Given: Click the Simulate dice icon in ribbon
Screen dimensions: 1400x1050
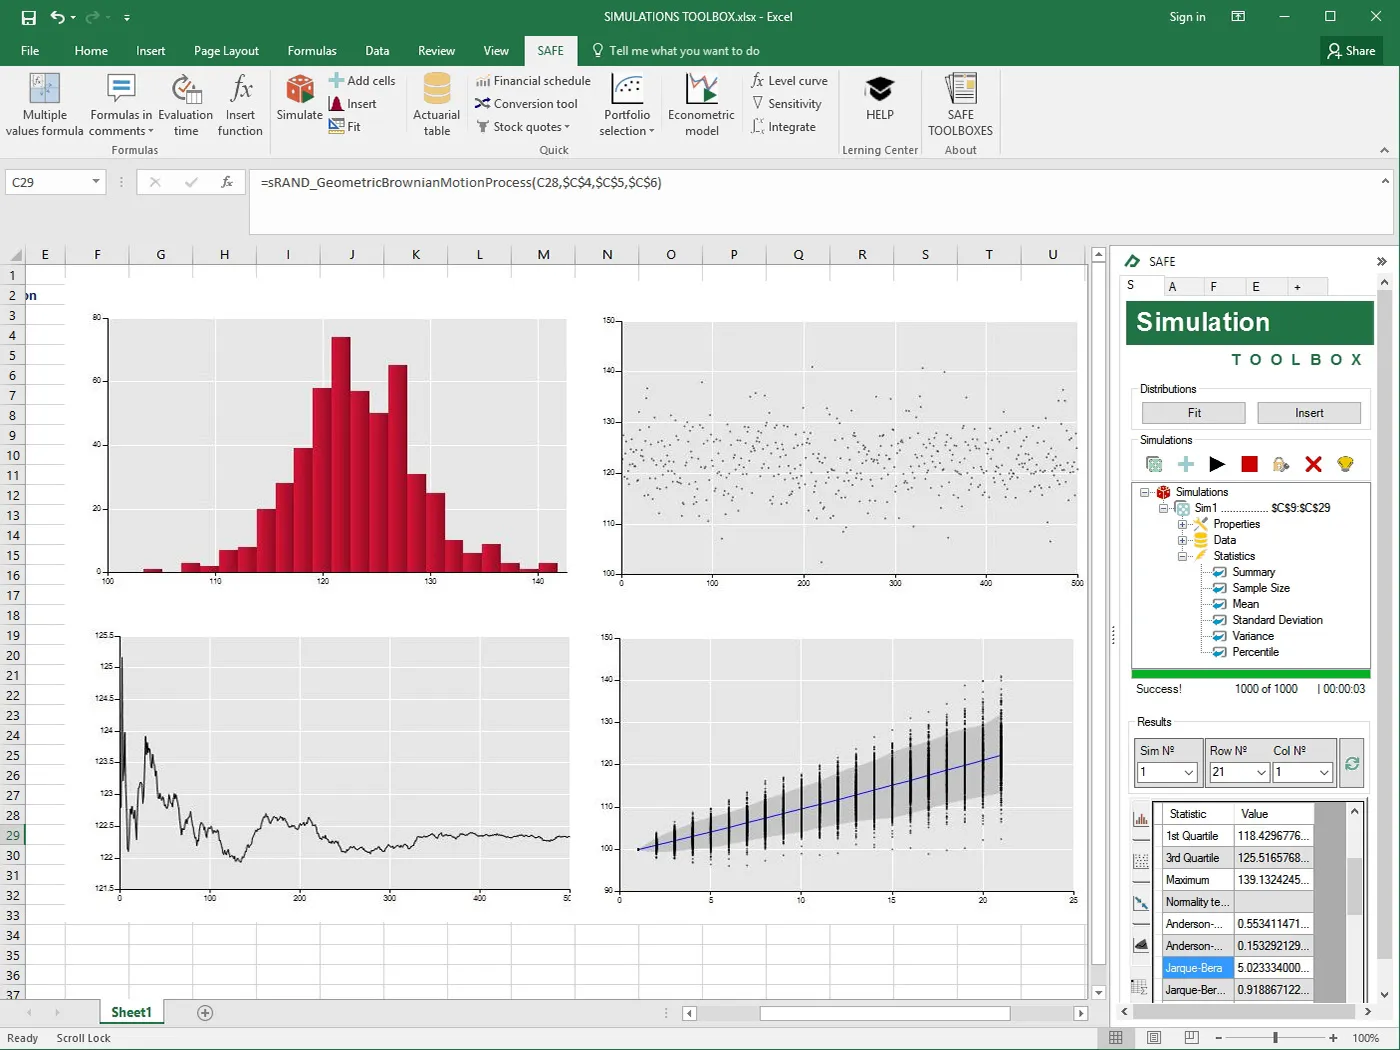Looking at the screenshot, I should [298, 100].
